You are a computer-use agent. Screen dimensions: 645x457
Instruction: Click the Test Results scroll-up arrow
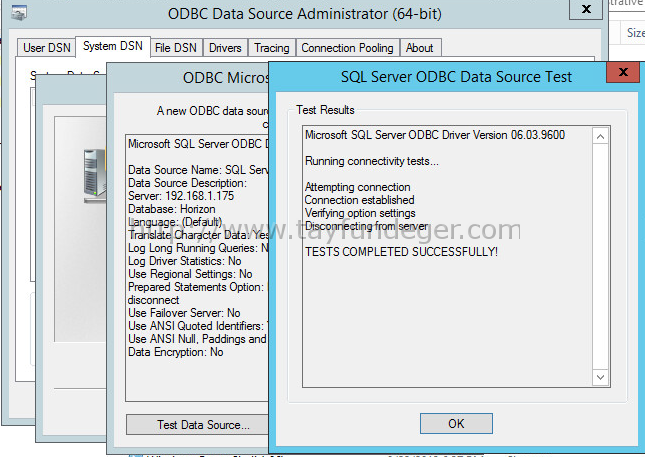pyautogui.click(x=600, y=136)
